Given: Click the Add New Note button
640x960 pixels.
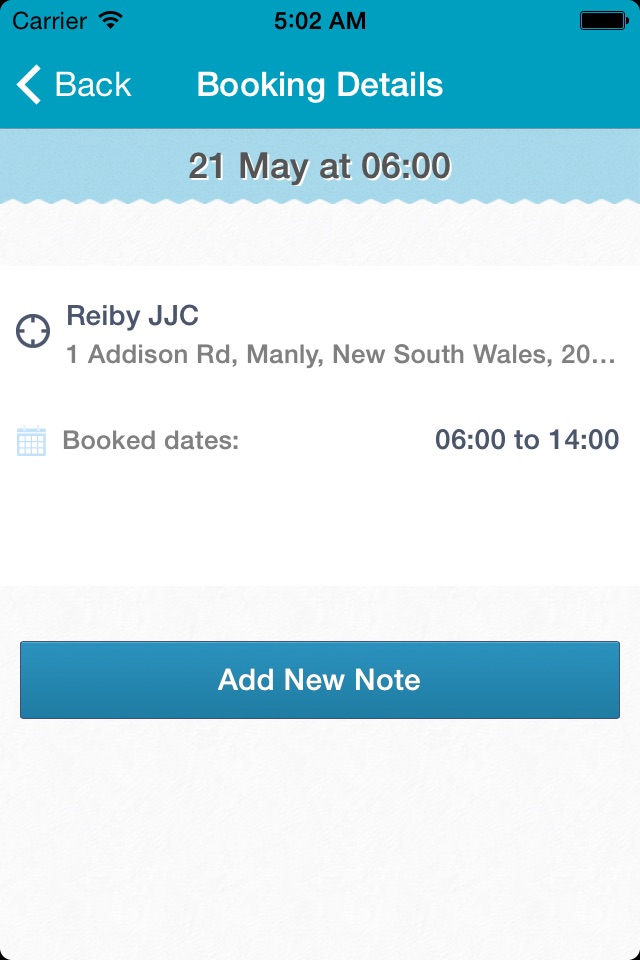Looking at the screenshot, I should (320, 680).
